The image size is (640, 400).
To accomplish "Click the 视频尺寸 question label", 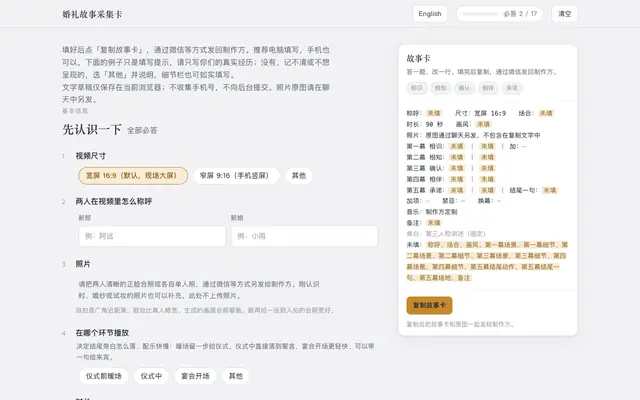I will tap(91, 156).
